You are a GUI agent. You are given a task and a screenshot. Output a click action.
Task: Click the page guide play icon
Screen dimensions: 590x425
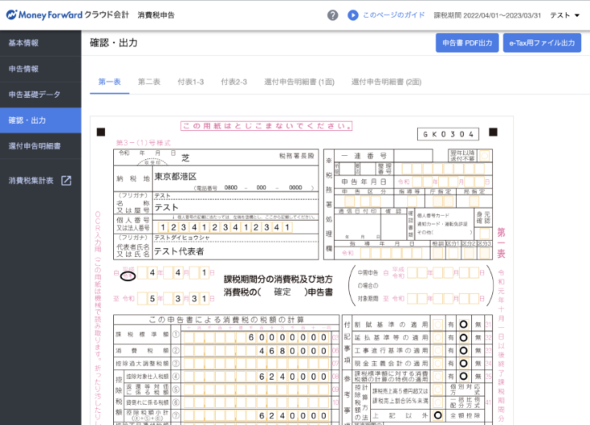pos(353,15)
